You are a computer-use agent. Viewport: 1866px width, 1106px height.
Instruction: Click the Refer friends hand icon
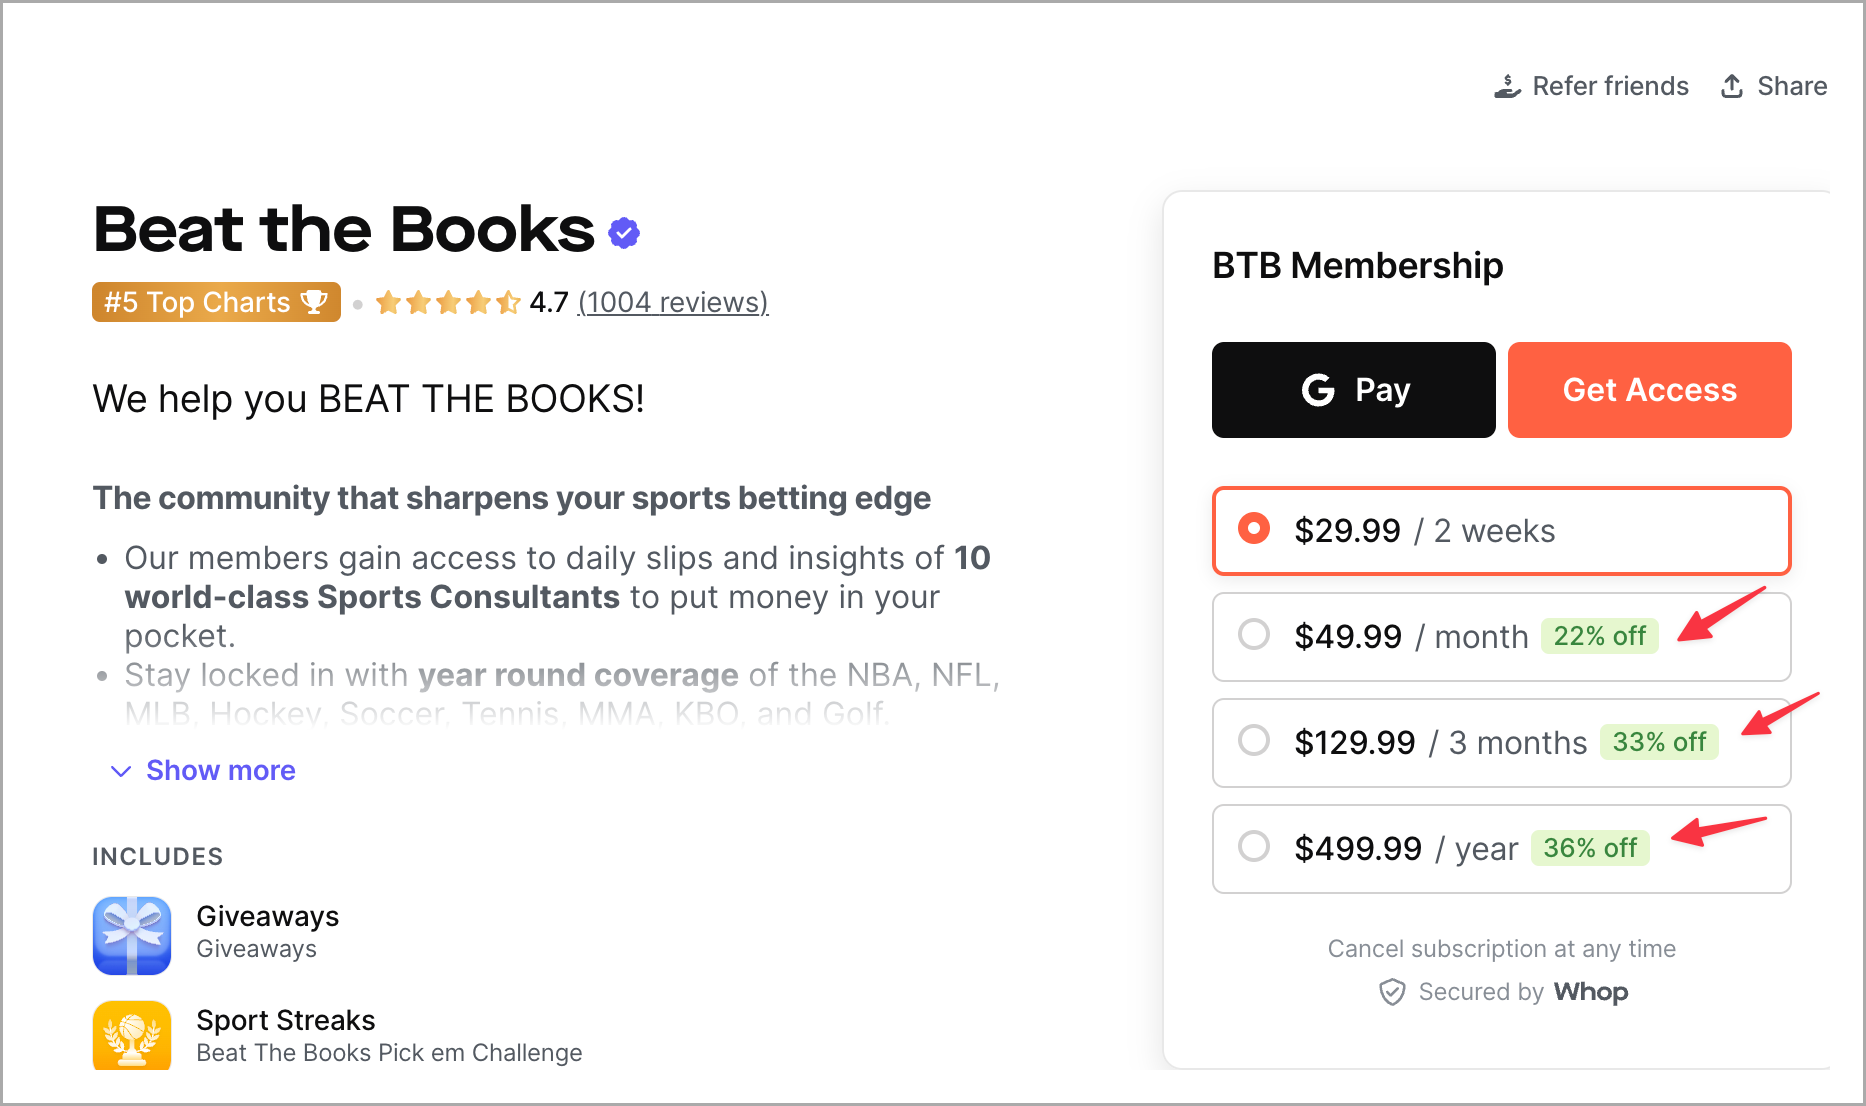[1507, 87]
